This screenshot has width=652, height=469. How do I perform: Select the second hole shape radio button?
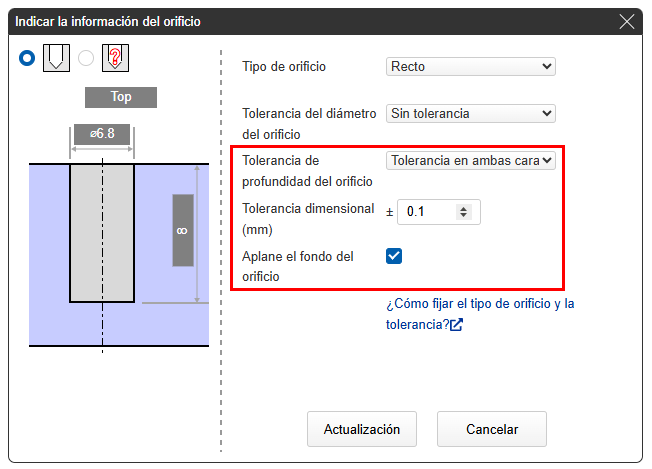pos(86,58)
